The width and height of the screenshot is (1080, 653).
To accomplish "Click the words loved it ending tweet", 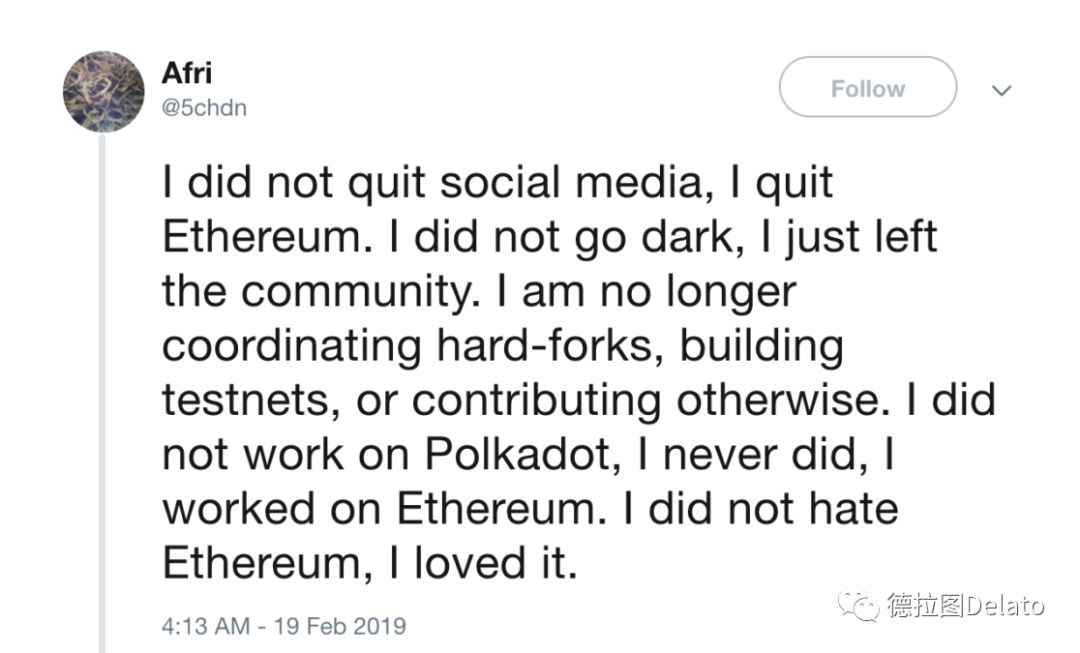I will 495,563.
